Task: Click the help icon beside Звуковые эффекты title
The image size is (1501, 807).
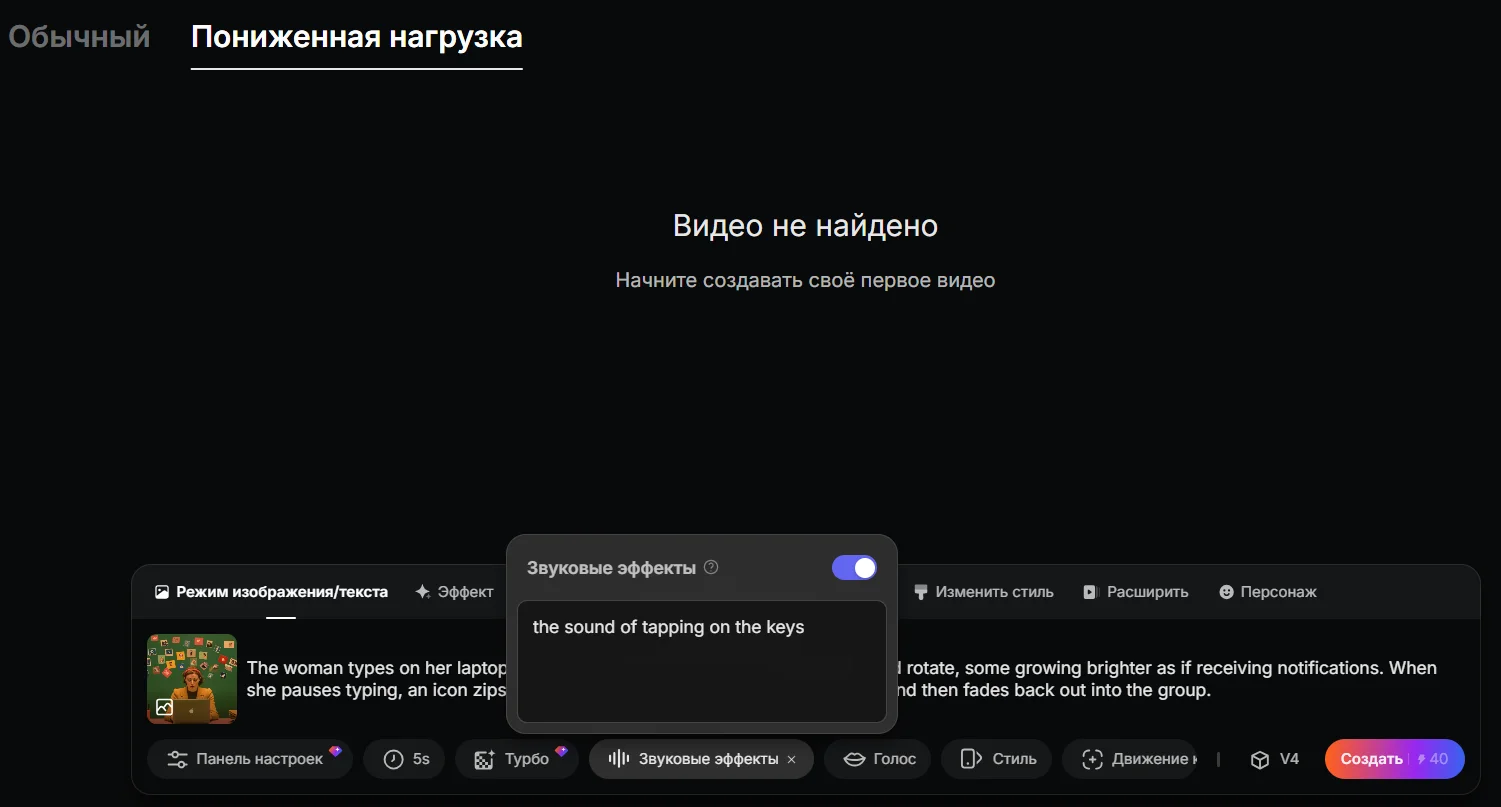Action: pyautogui.click(x=711, y=568)
